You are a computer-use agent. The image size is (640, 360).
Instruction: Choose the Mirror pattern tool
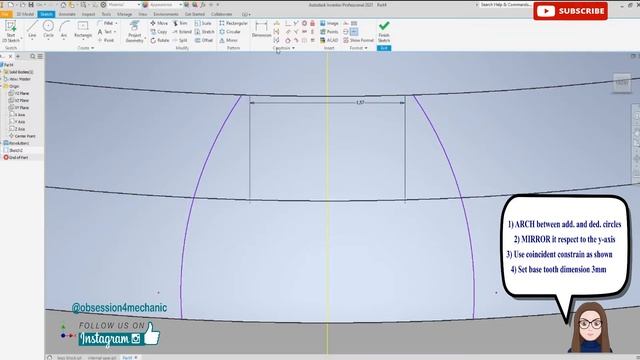(x=229, y=40)
